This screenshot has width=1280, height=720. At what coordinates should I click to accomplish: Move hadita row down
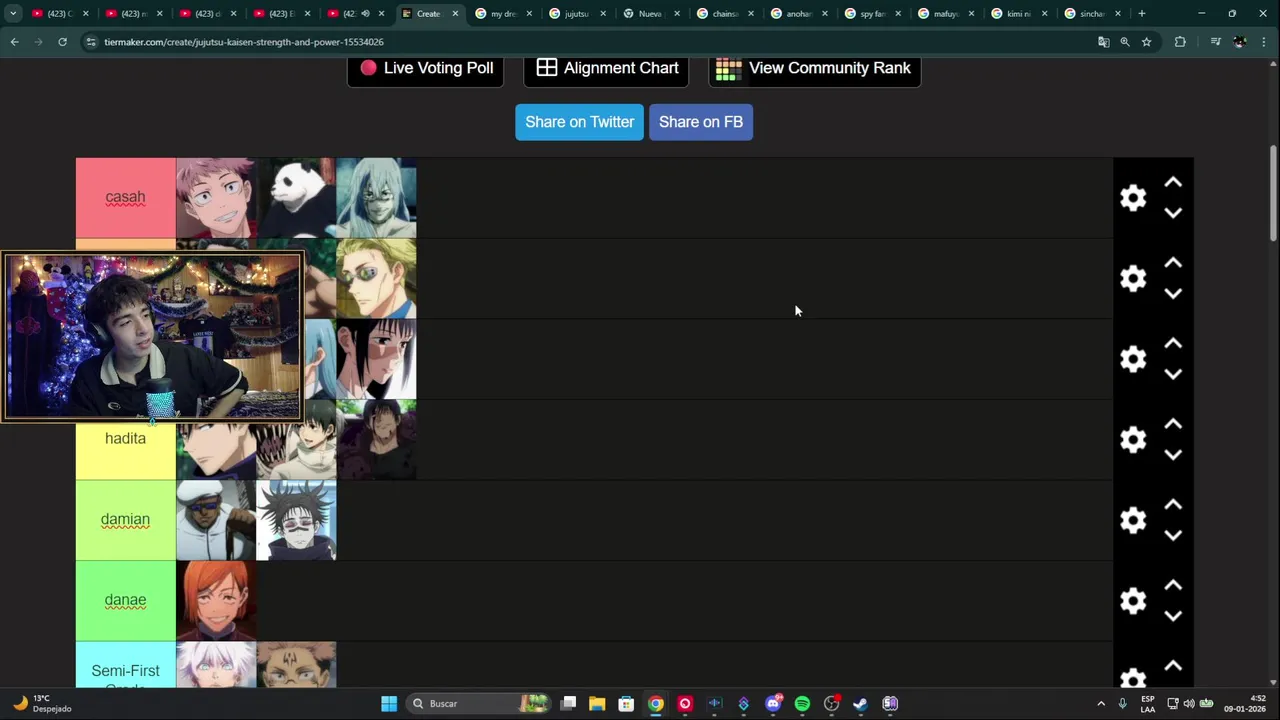(1173, 455)
